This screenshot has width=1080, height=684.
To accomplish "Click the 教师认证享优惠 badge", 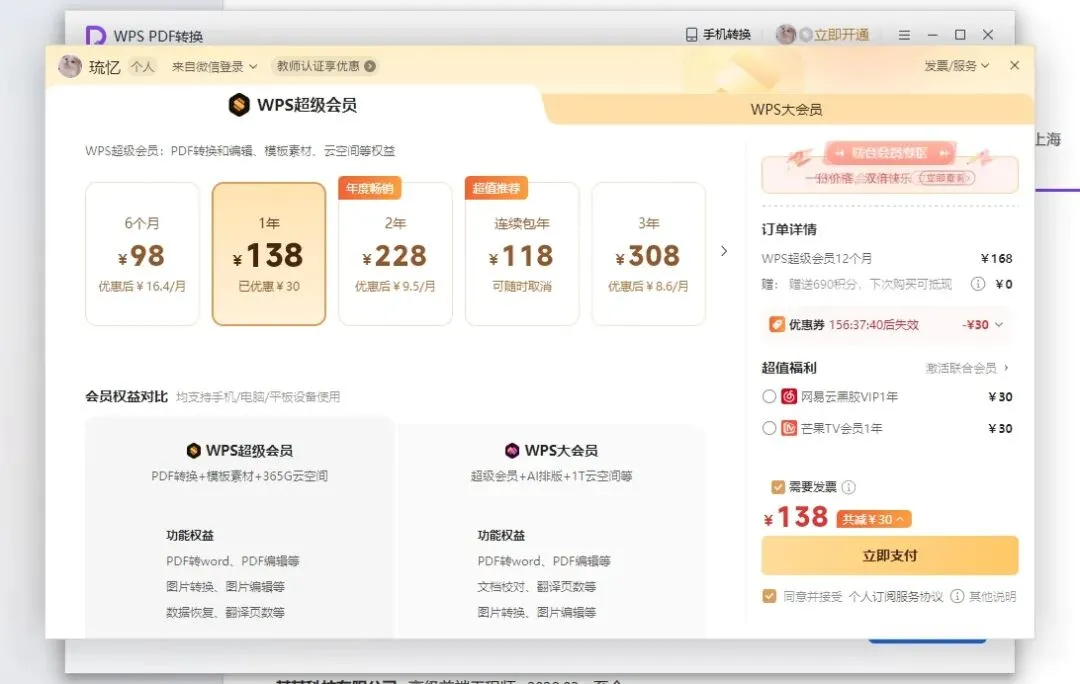I will click(324, 66).
